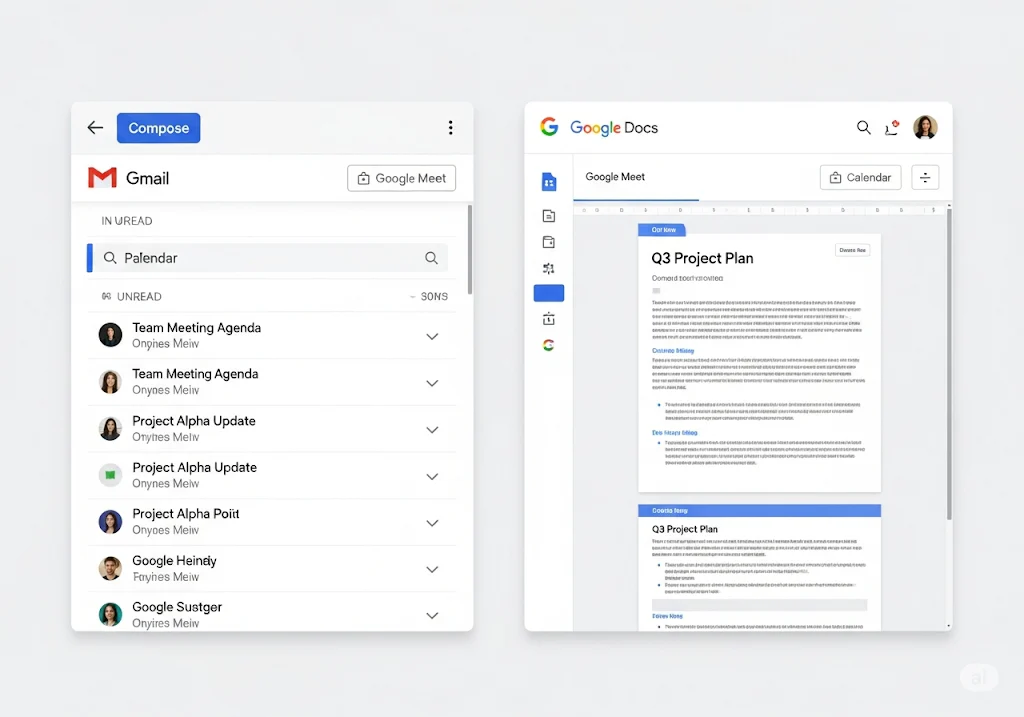Click the Google Docs title text
The width and height of the screenshot is (1024, 717).
pos(614,127)
